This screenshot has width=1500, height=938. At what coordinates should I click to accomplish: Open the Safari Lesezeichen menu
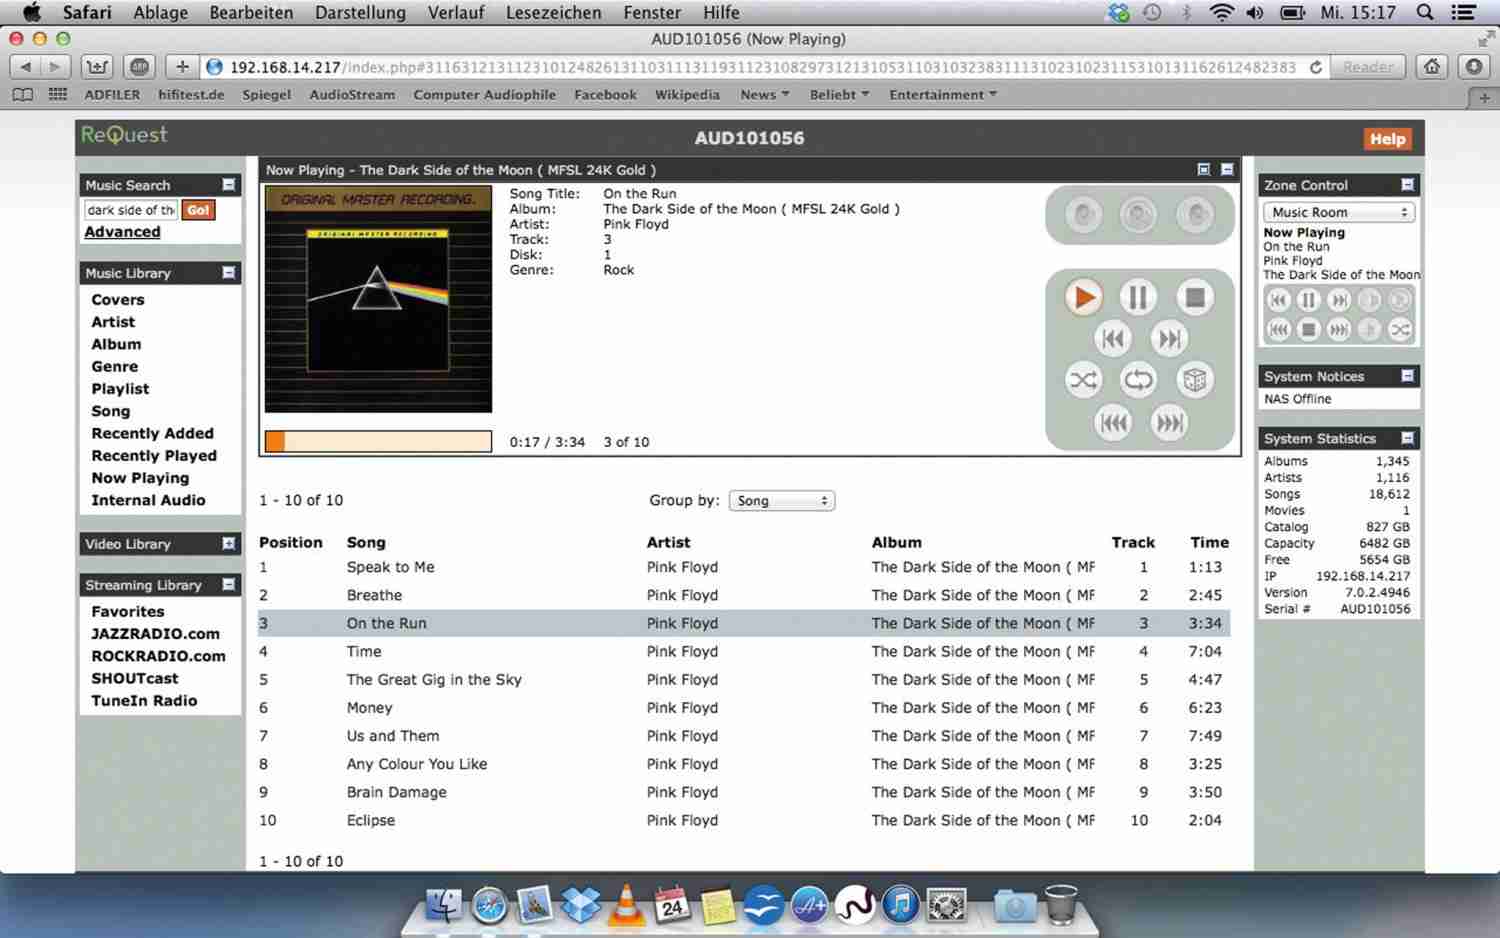[x=553, y=13]
